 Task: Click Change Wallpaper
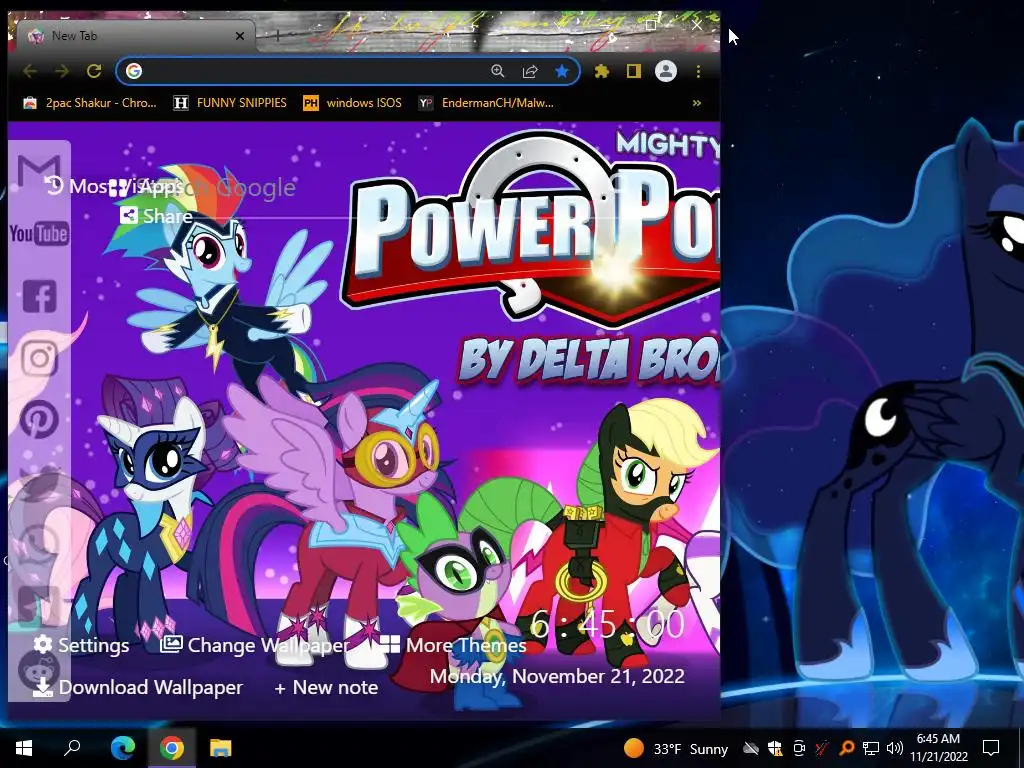pyautogui.click(x=255, y=645)
